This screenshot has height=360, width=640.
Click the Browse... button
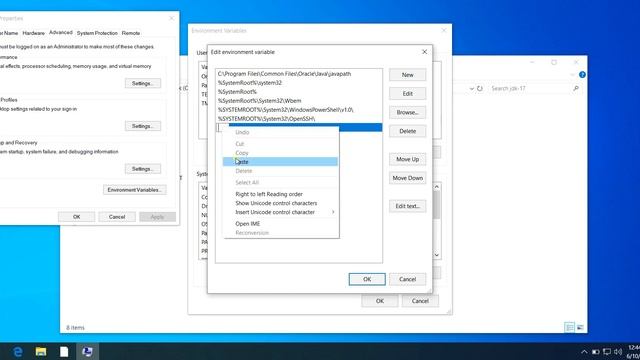click(x=407, y=112)
